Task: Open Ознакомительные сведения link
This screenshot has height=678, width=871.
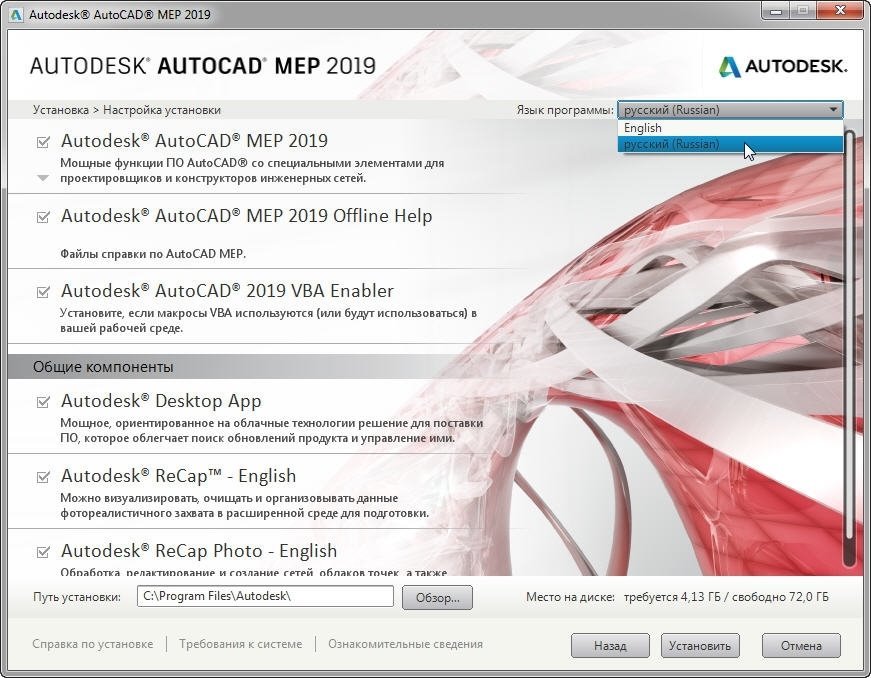Action: pyautogui.click(x=406, y=644)
